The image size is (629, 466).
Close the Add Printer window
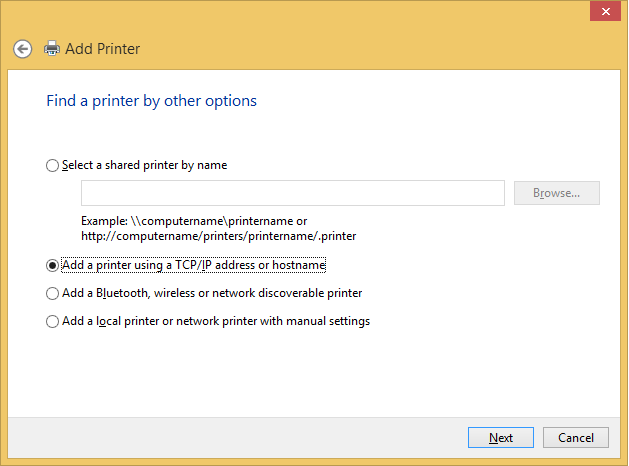(x=602, y=12)
